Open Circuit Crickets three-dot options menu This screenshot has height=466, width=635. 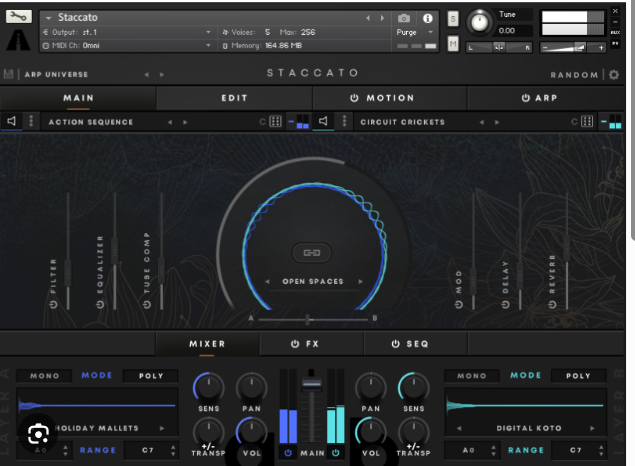[344, 121]
